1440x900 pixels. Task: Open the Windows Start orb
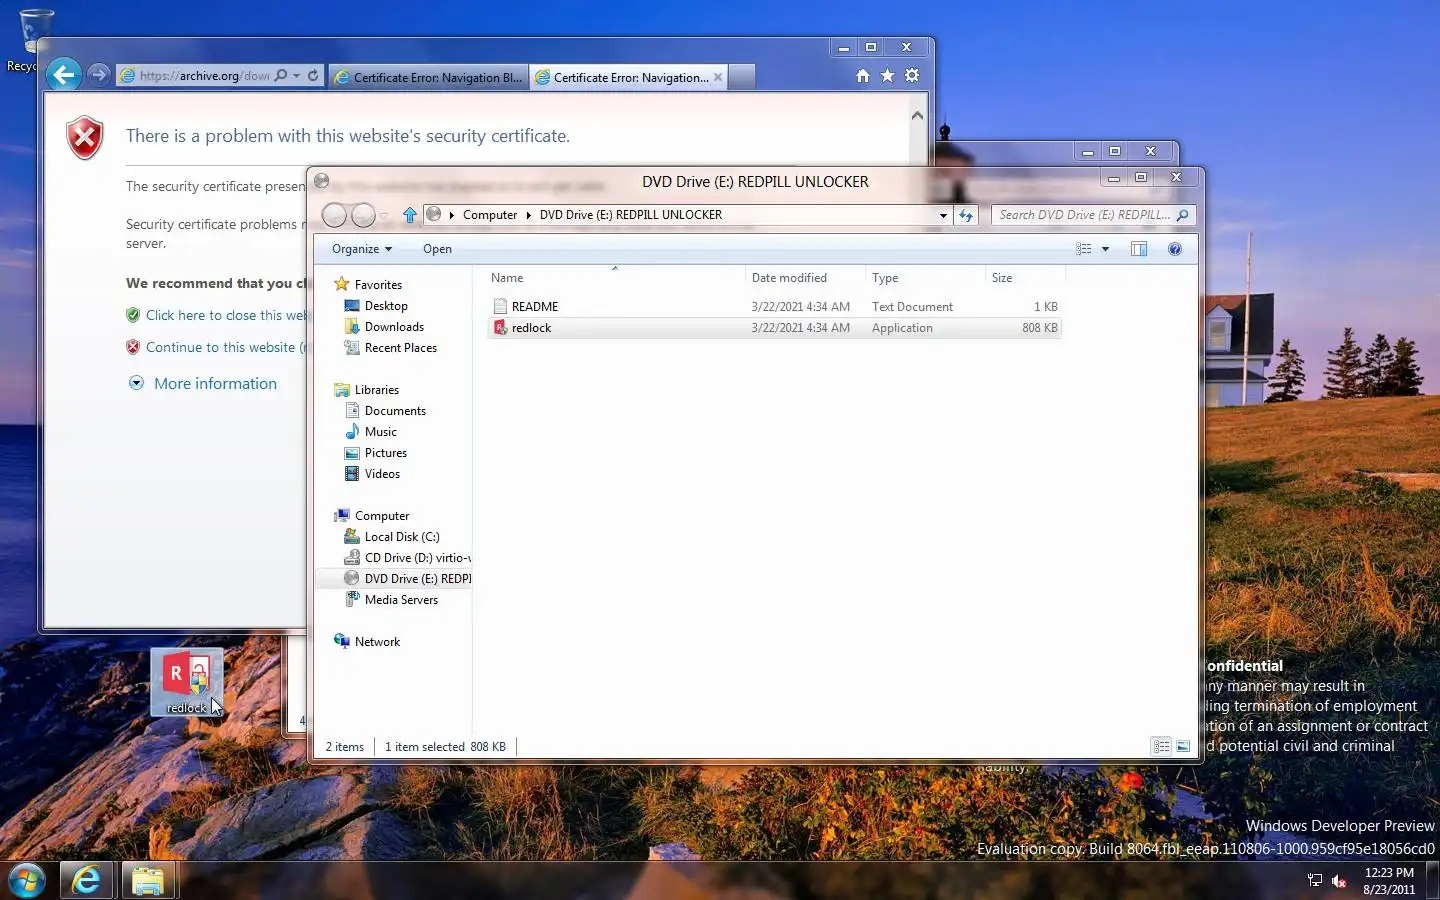(27, 880)
